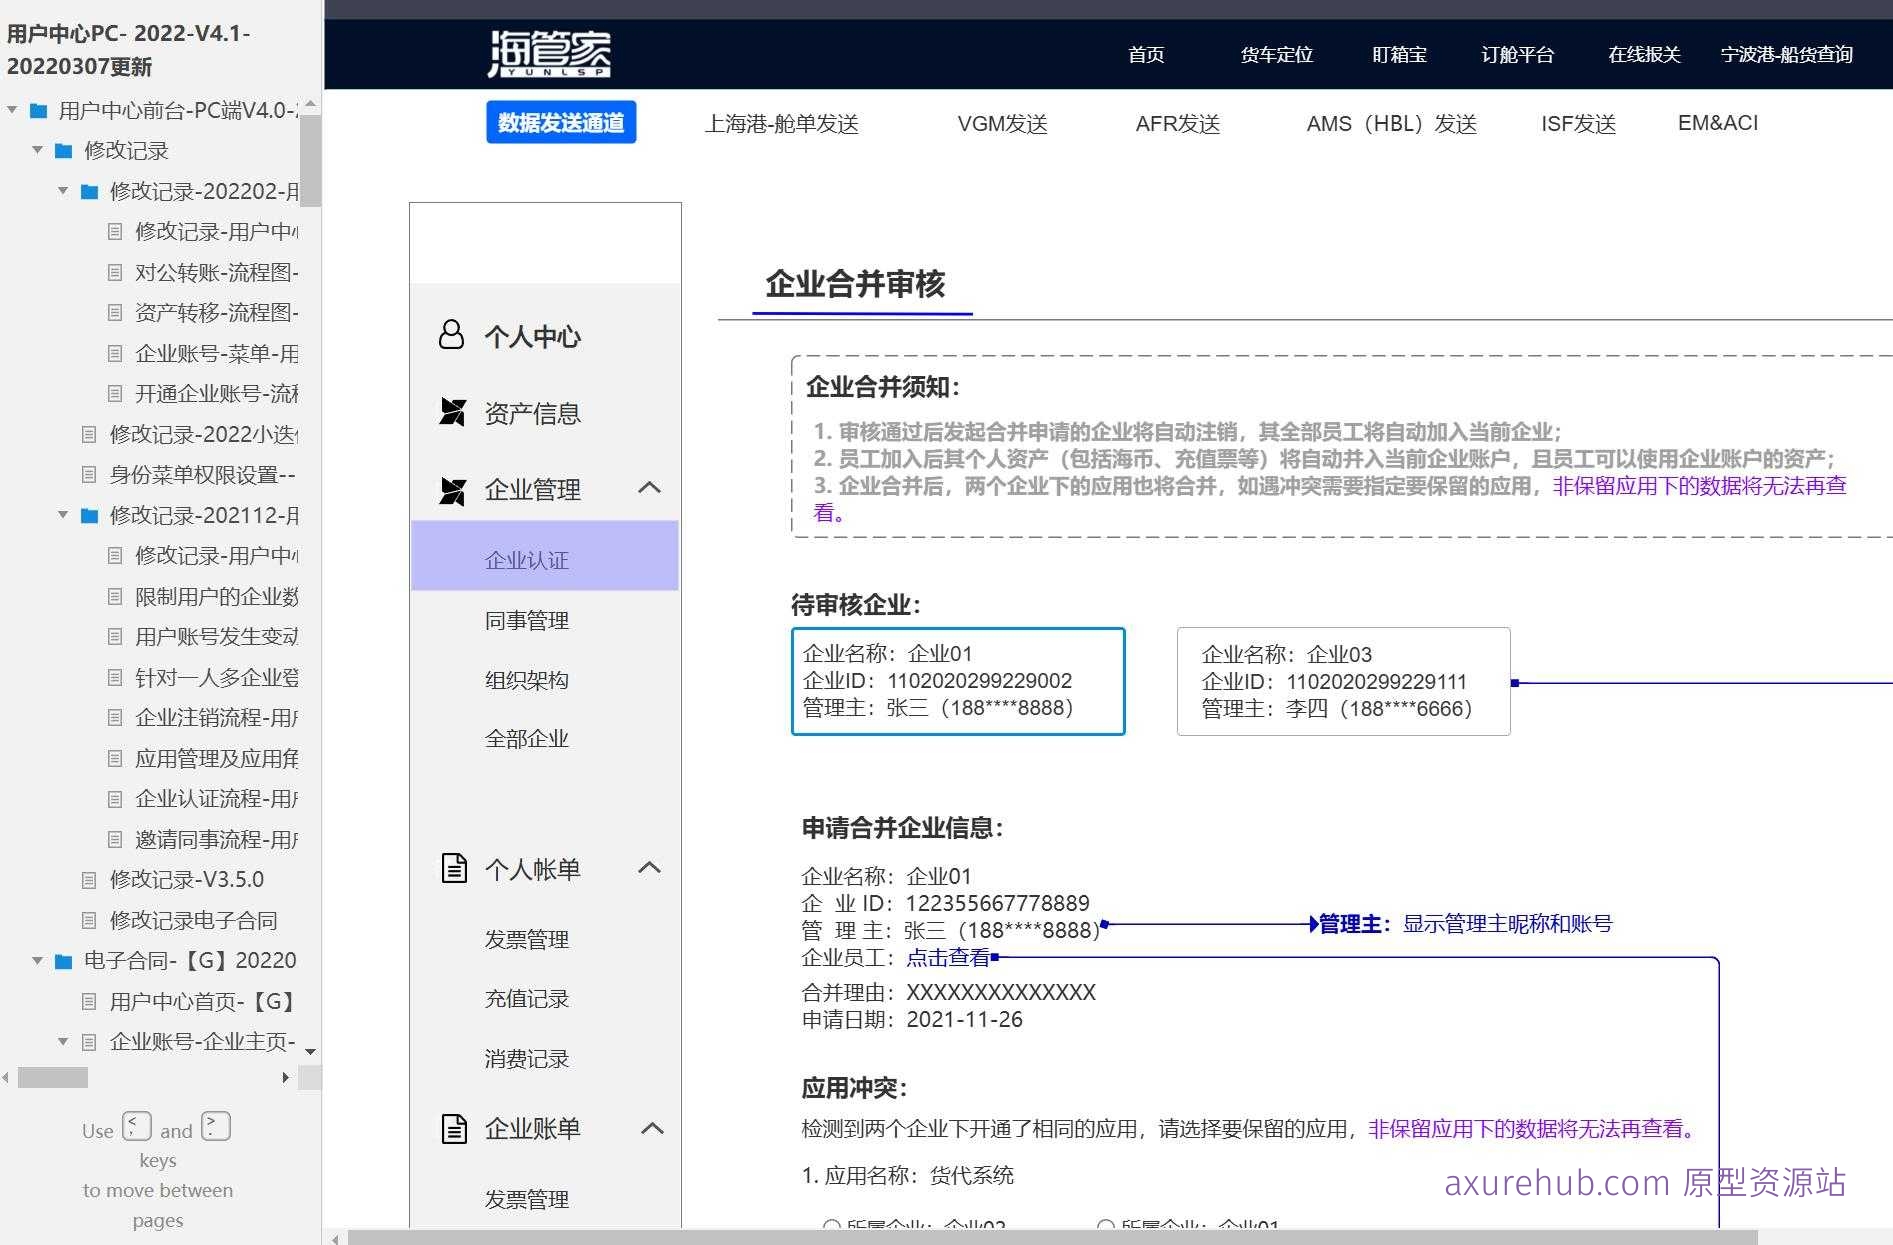Click folder icon of 修改记录-202202
The image size is (1893, 1245).
click(x=89, y=191)
